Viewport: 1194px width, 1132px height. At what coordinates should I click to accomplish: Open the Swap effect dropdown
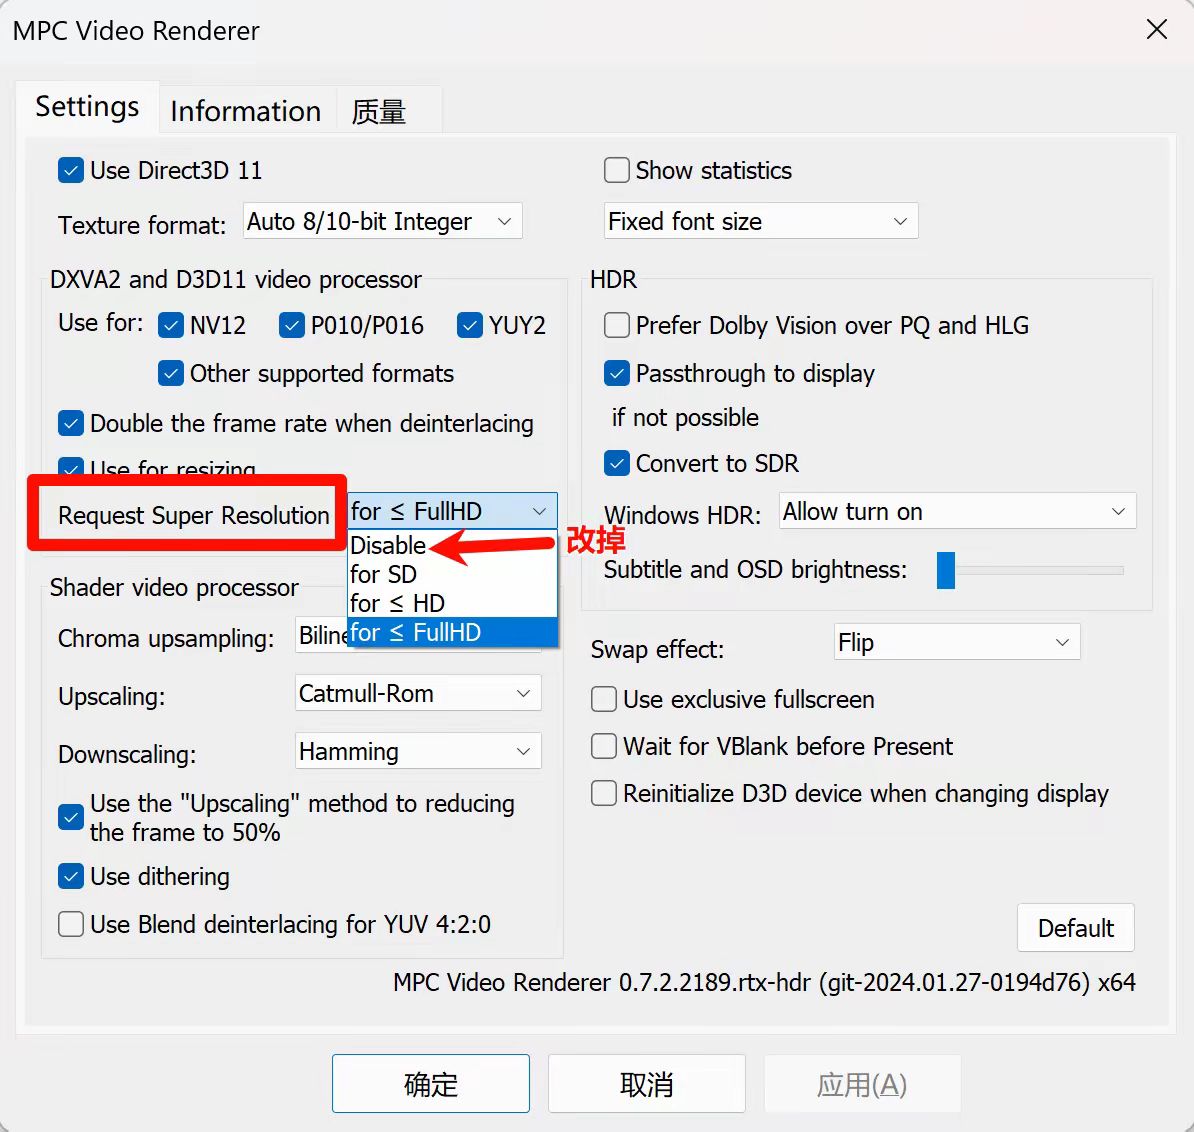955,642
